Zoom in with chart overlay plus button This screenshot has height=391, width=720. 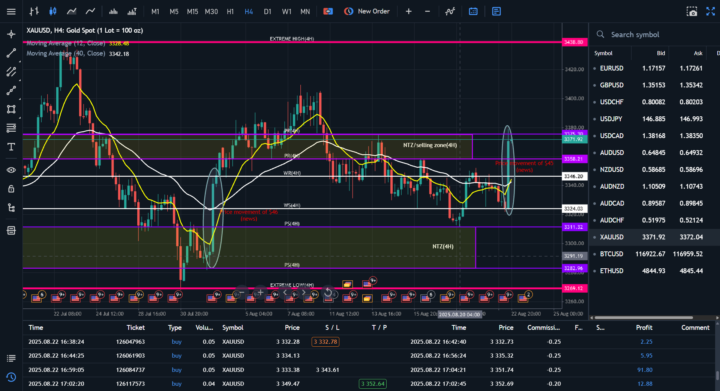pos(260,292)
